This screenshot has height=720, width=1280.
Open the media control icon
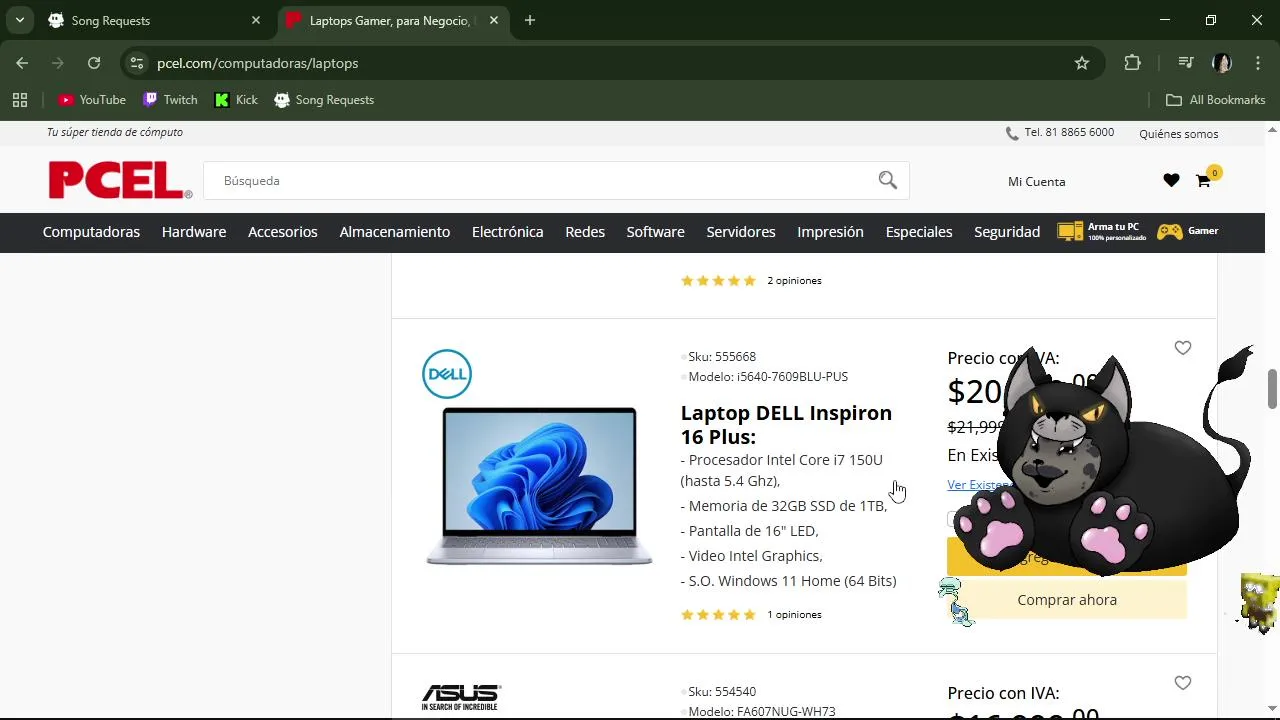(x=1186, y=63)
